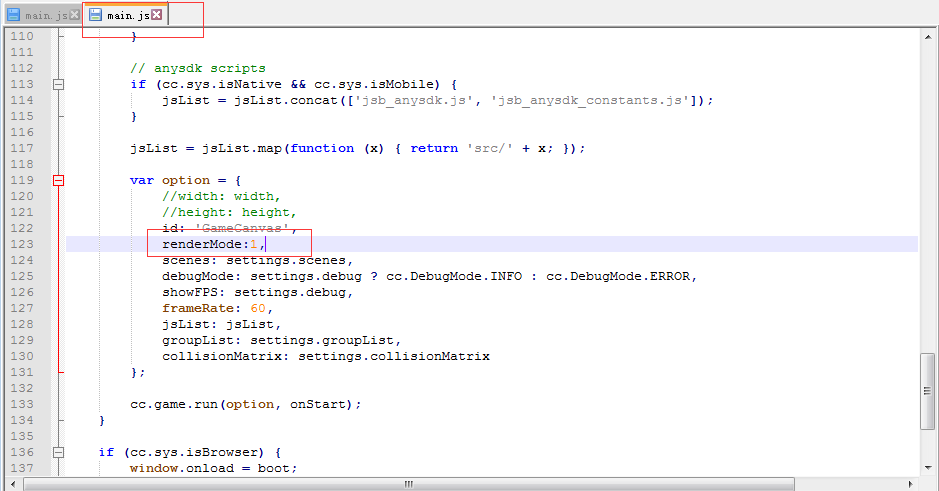Click the 'var' keyword on line 119
This screenshot has width=939, height=491.
(142, 180)
